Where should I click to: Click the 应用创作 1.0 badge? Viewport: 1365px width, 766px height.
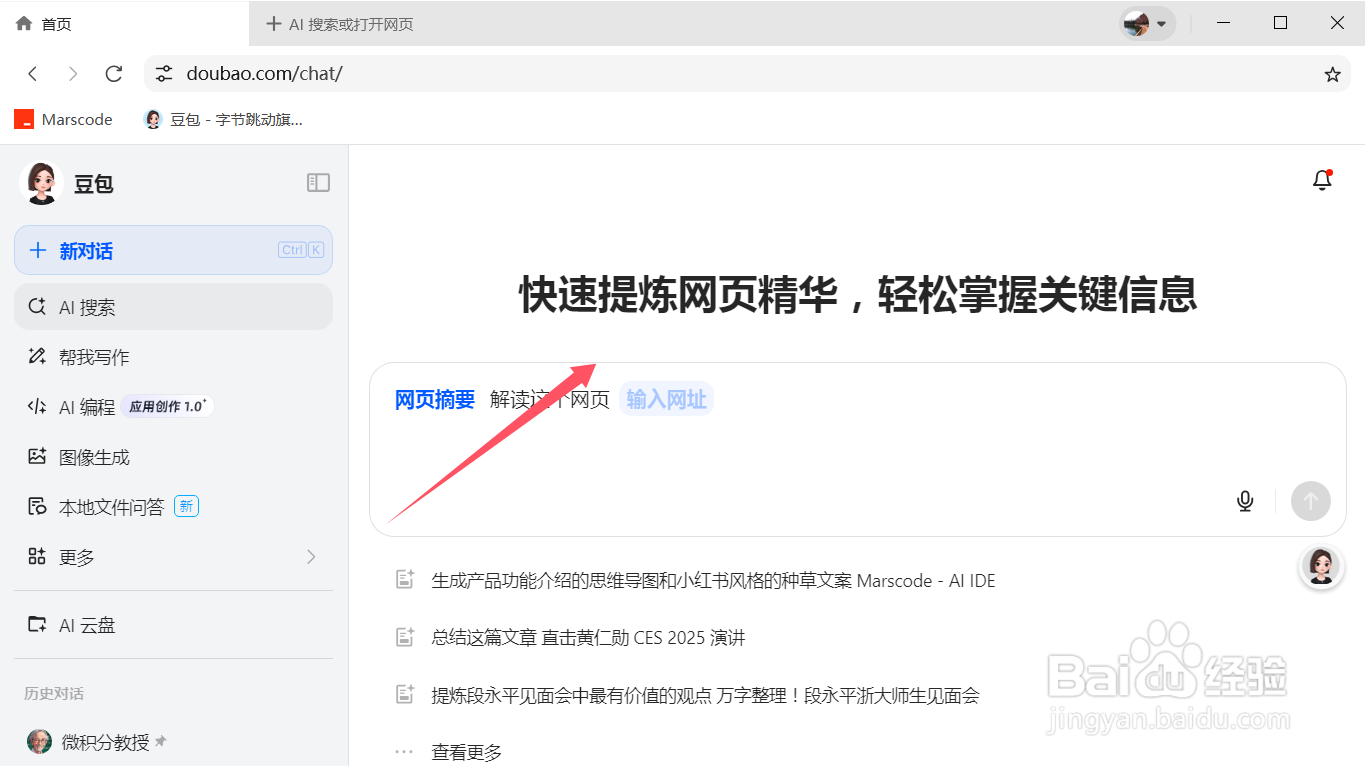(x=167, y=406)
